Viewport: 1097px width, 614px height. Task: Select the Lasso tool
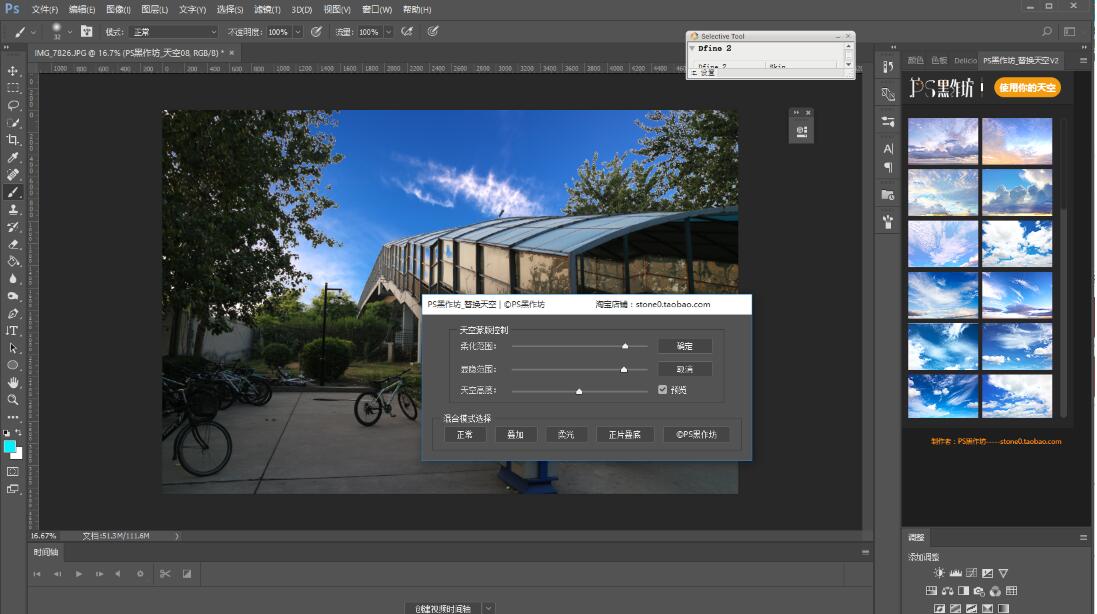pos(13,105)
